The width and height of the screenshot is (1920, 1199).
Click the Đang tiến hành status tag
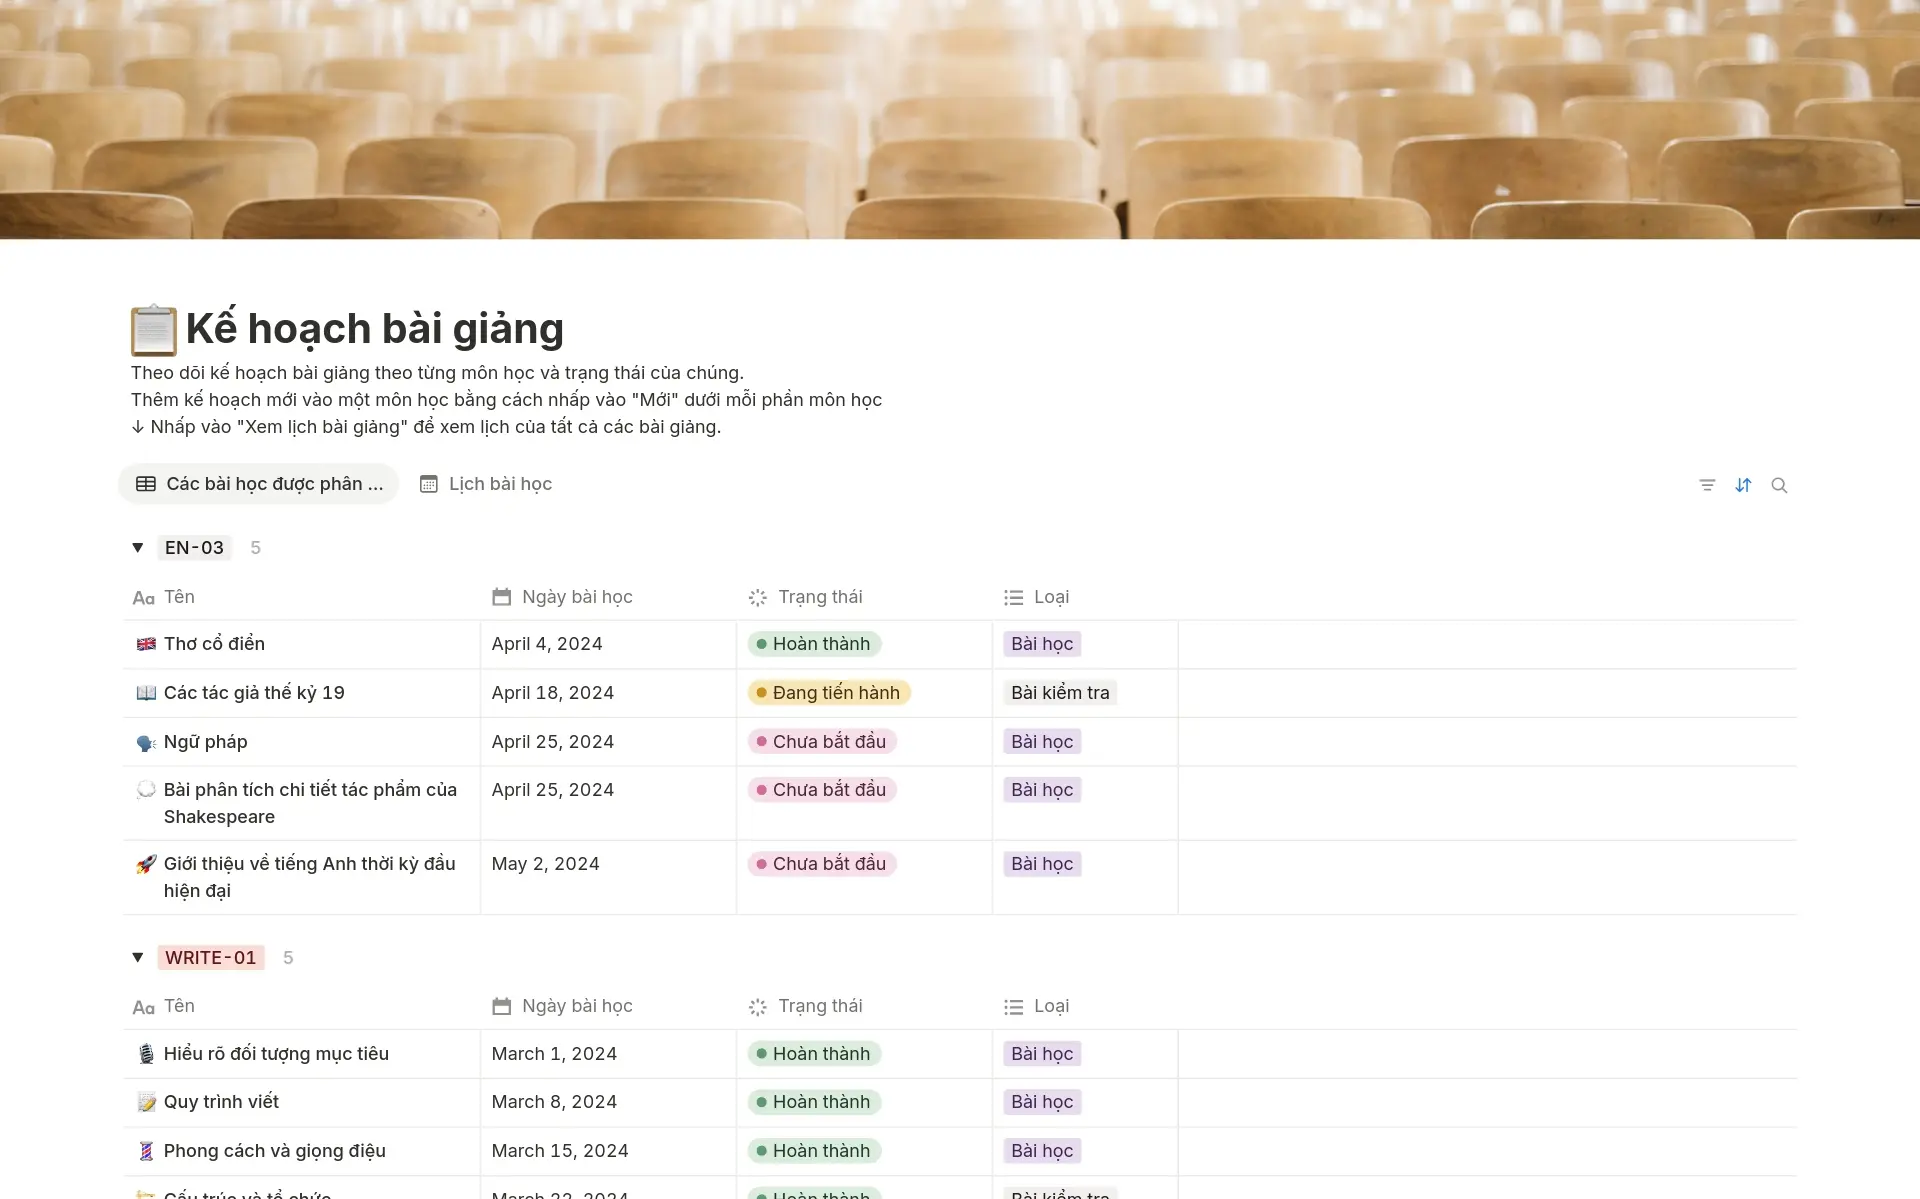point(828,693)
